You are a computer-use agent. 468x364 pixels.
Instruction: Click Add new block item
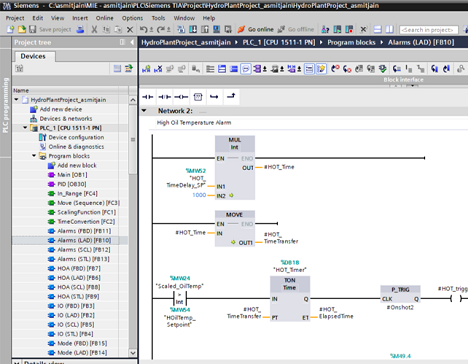77,165
